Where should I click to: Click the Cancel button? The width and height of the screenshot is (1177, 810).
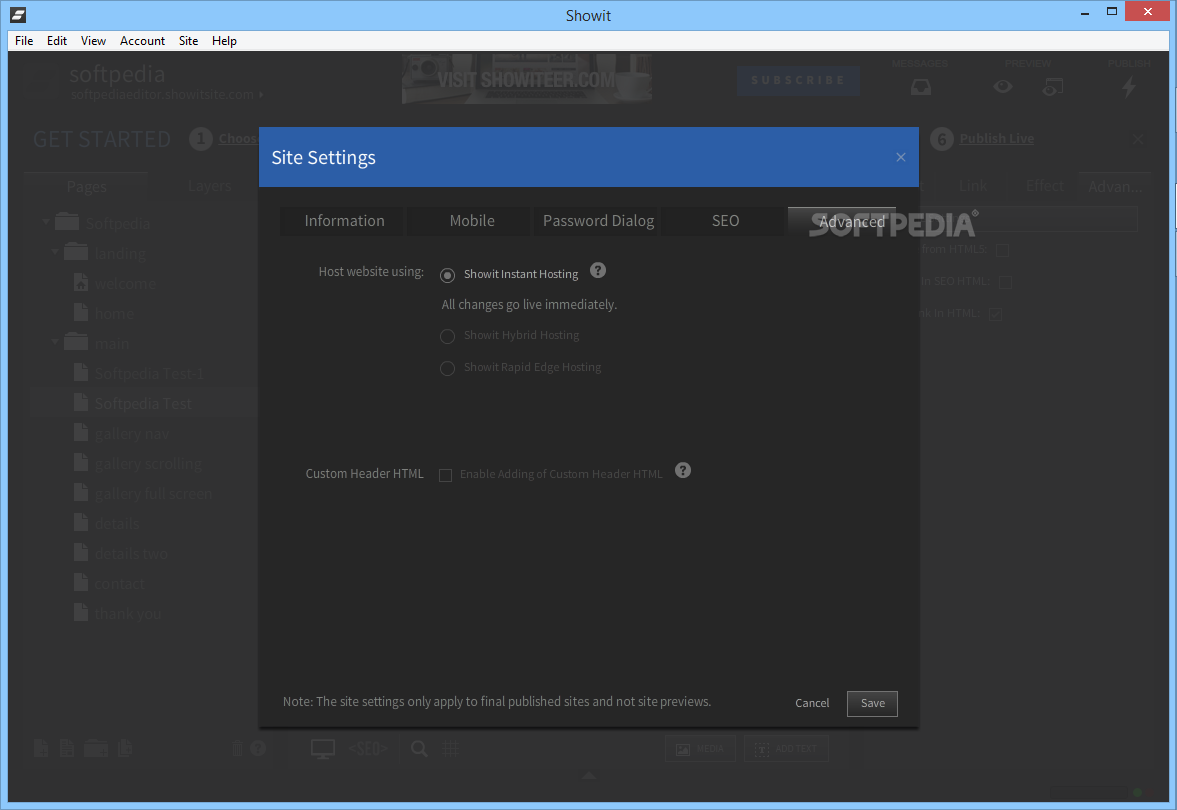[812, 703]
